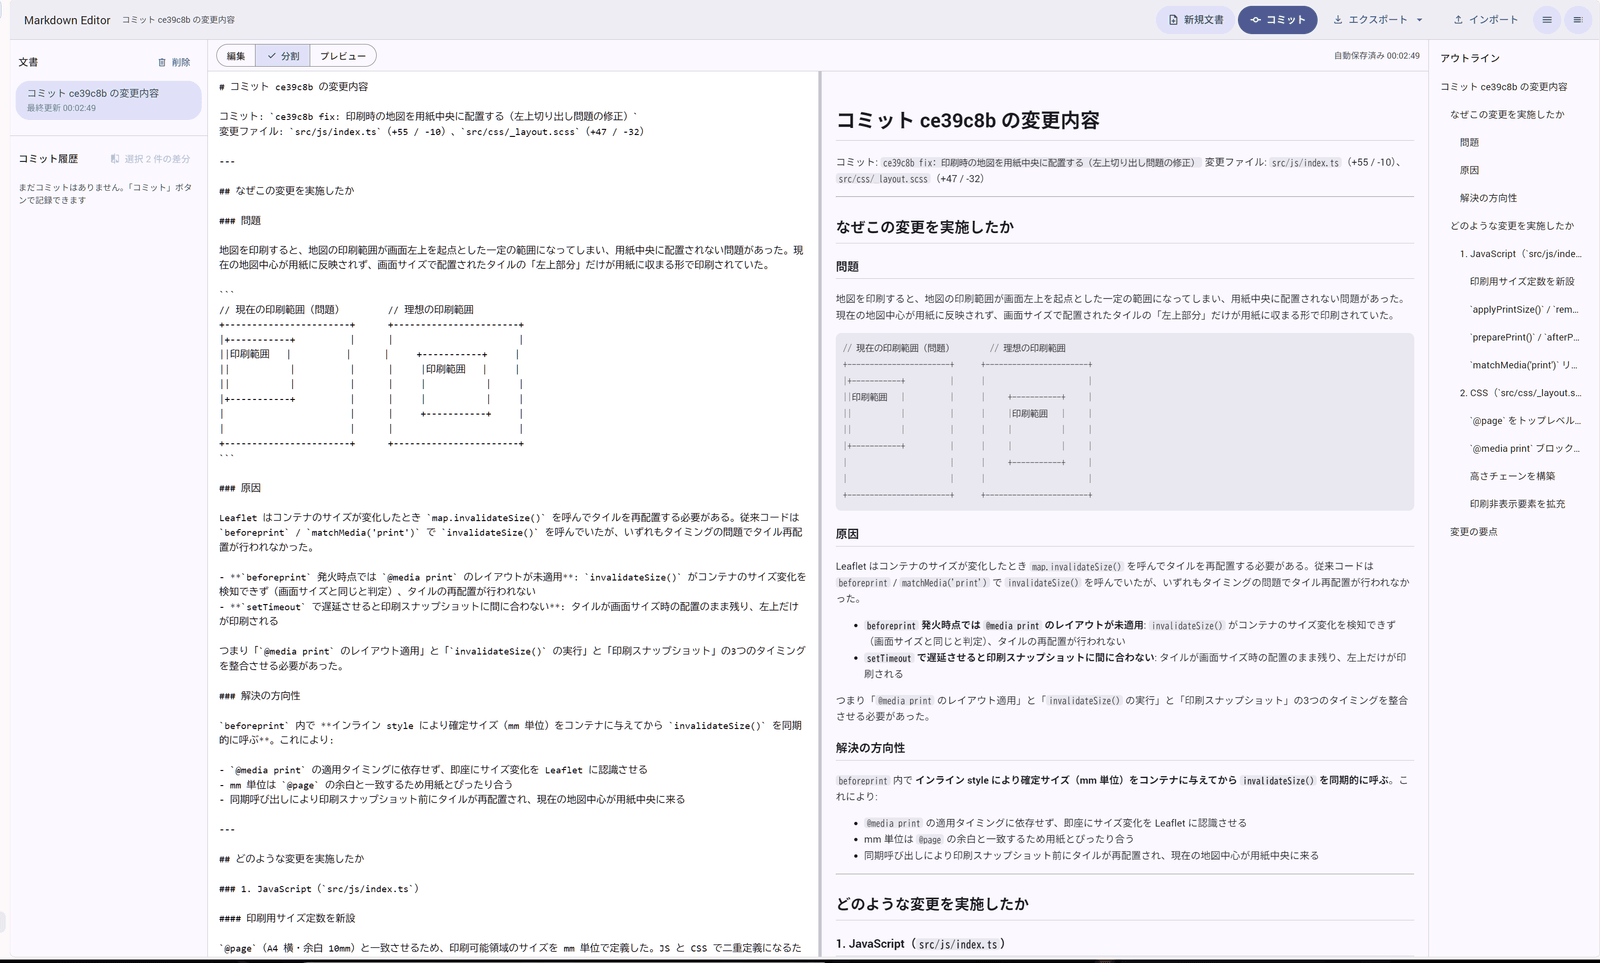Go to なぜこの変更を実施したか in outline
The image size is (1600, 963).
click(x=1507, y=115)
